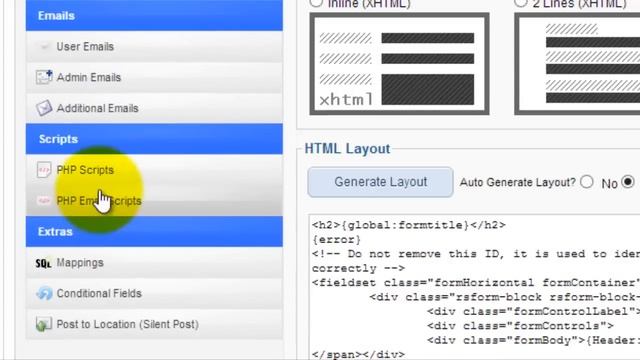Select the 2 Lines (XHTML) radio button
The height and width of the screenshot is (360, 640).
click(x=521, y=3)
